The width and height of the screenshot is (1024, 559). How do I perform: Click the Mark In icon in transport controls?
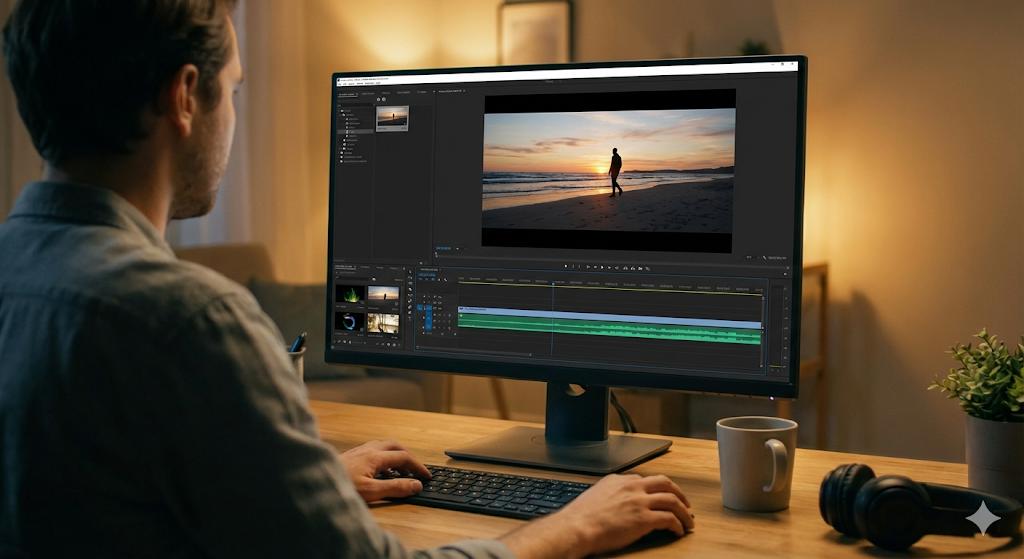pyautogui.click(x=565, y=267)
